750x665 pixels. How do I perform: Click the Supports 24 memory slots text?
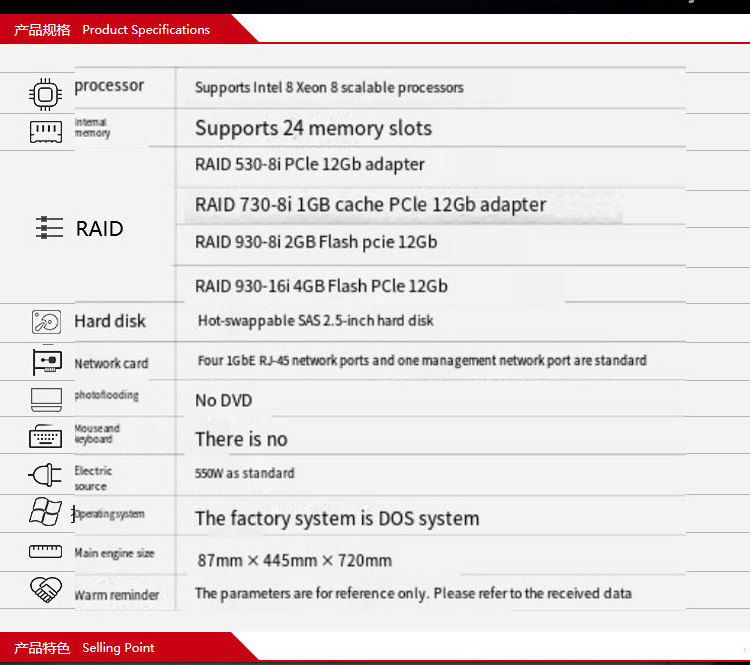tap(313, 128)
